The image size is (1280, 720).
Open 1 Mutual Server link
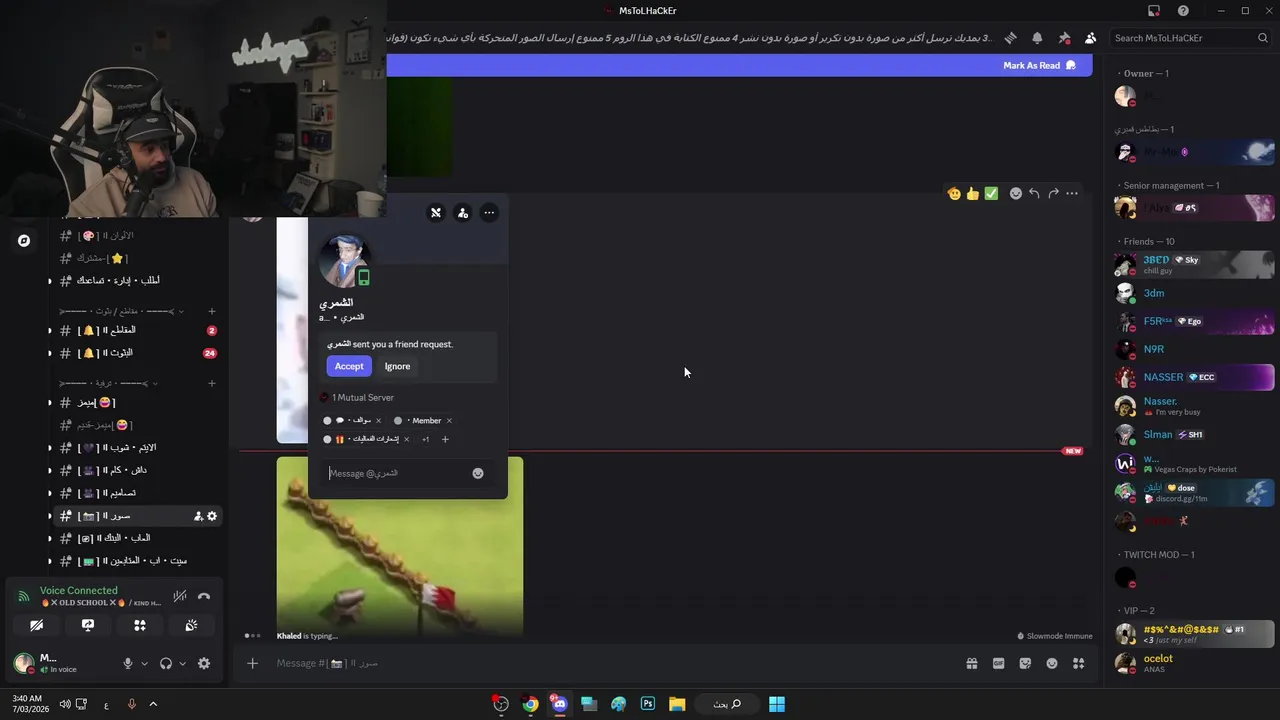tap(357, 398)
